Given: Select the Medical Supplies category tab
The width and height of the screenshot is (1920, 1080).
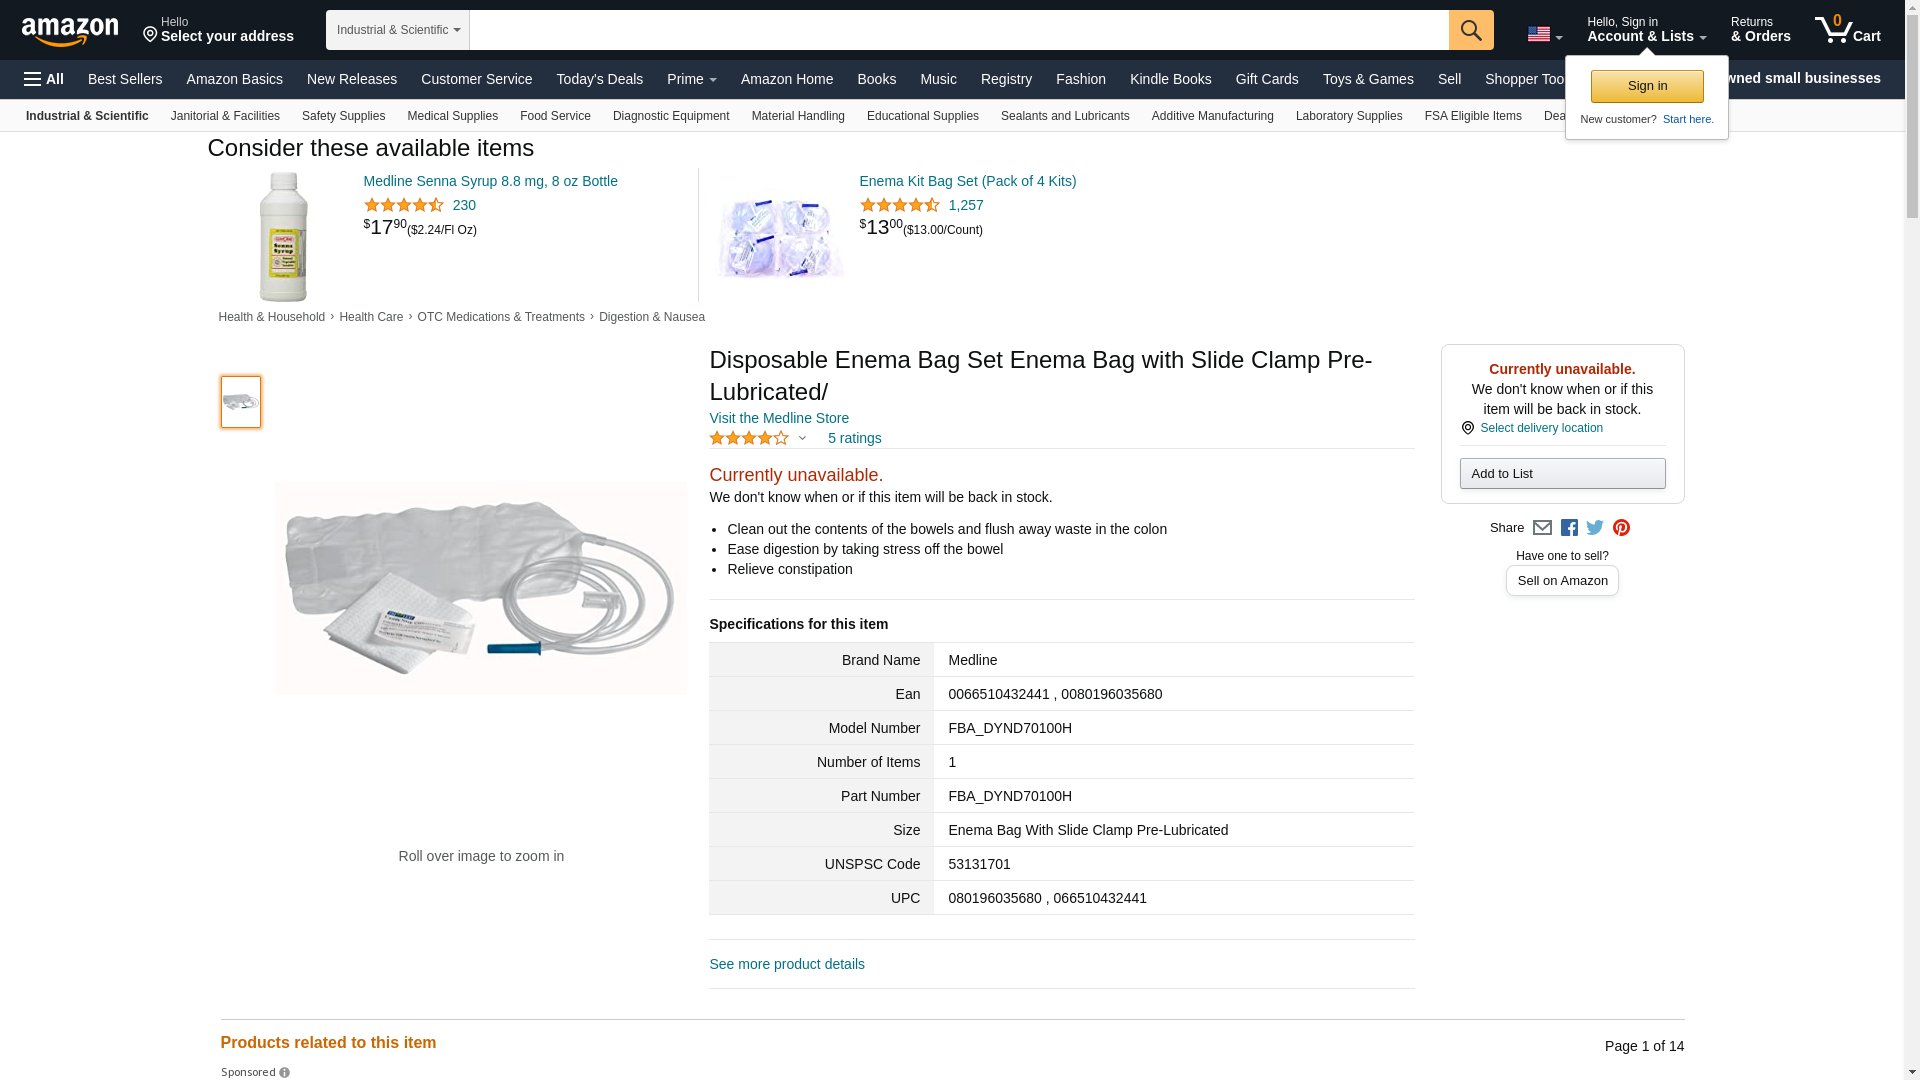Looking at the screenshot, I should pos(452,116).
